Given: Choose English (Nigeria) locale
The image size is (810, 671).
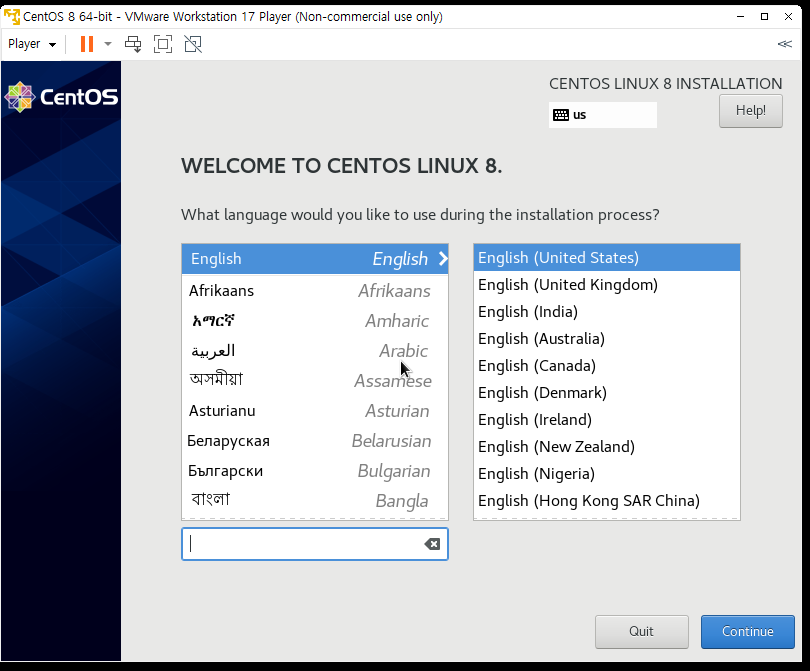Looking at the screenshot, I should click(x=606, y=474).
